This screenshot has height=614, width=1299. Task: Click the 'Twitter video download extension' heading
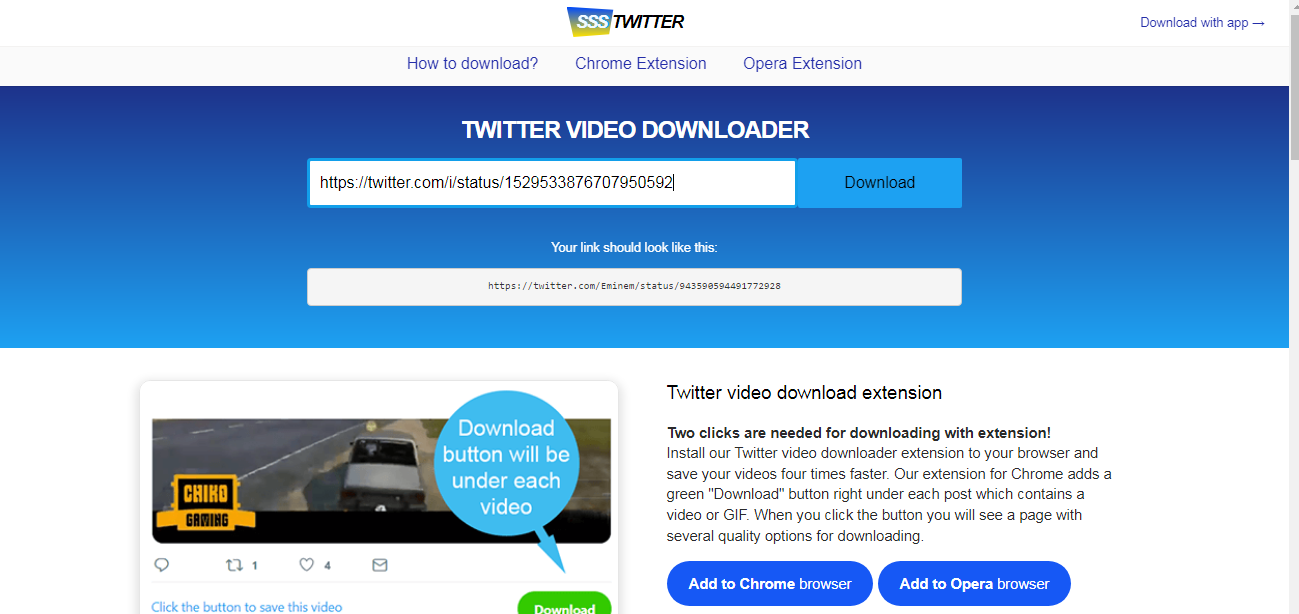coord(804,393)
